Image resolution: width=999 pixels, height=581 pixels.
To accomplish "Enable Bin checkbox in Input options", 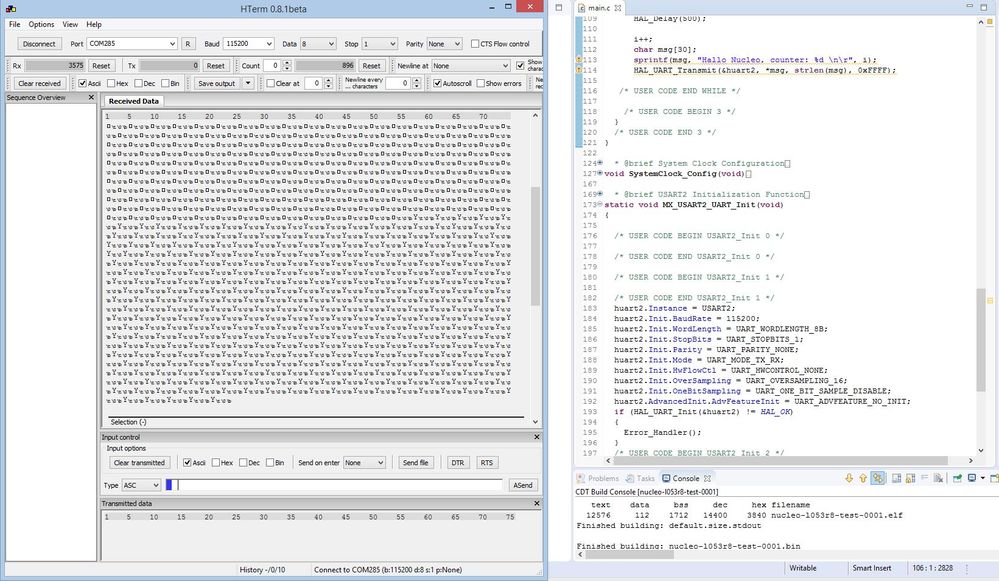I will click(270, 463).
